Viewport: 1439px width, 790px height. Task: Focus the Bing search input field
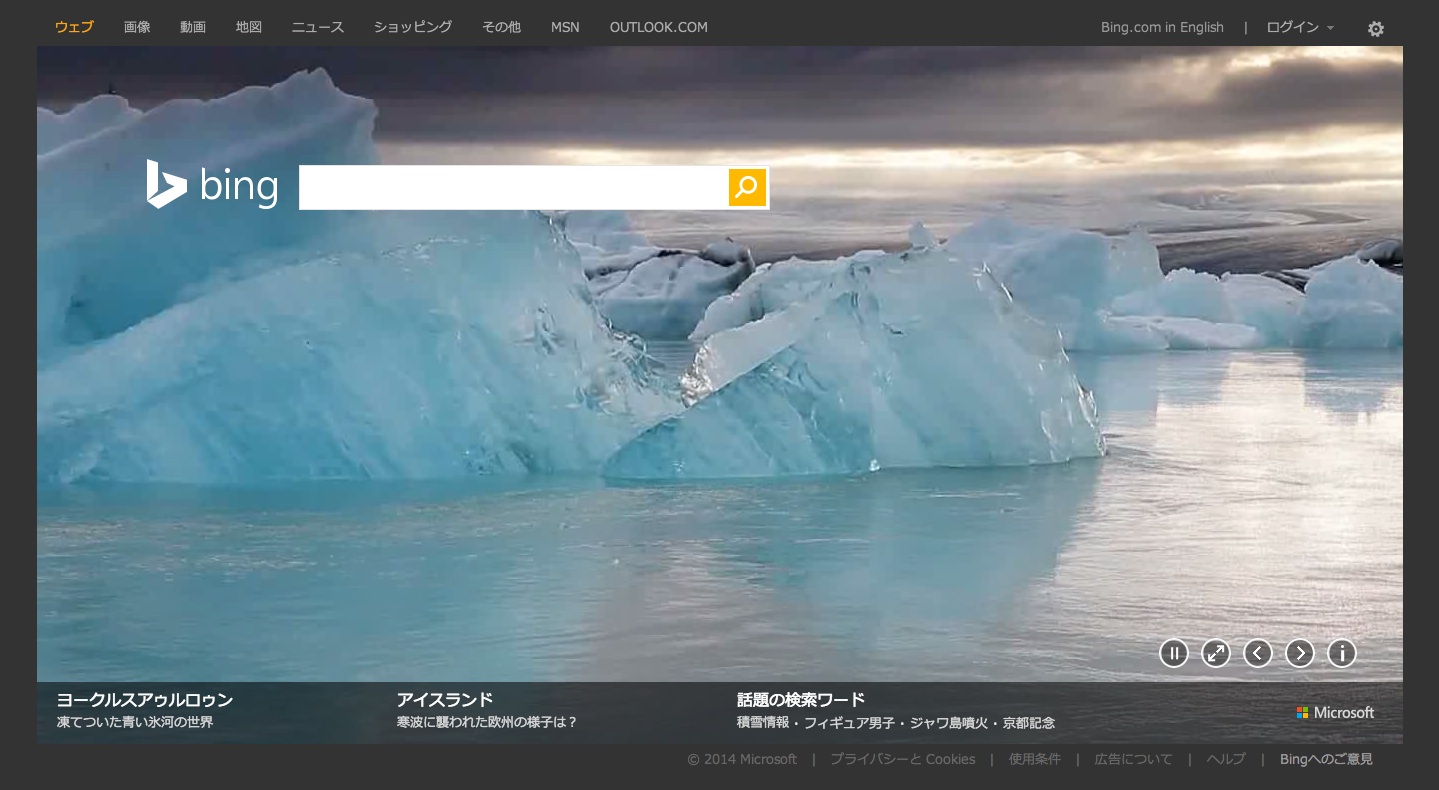pyautogui.click(x=512, y=187)
